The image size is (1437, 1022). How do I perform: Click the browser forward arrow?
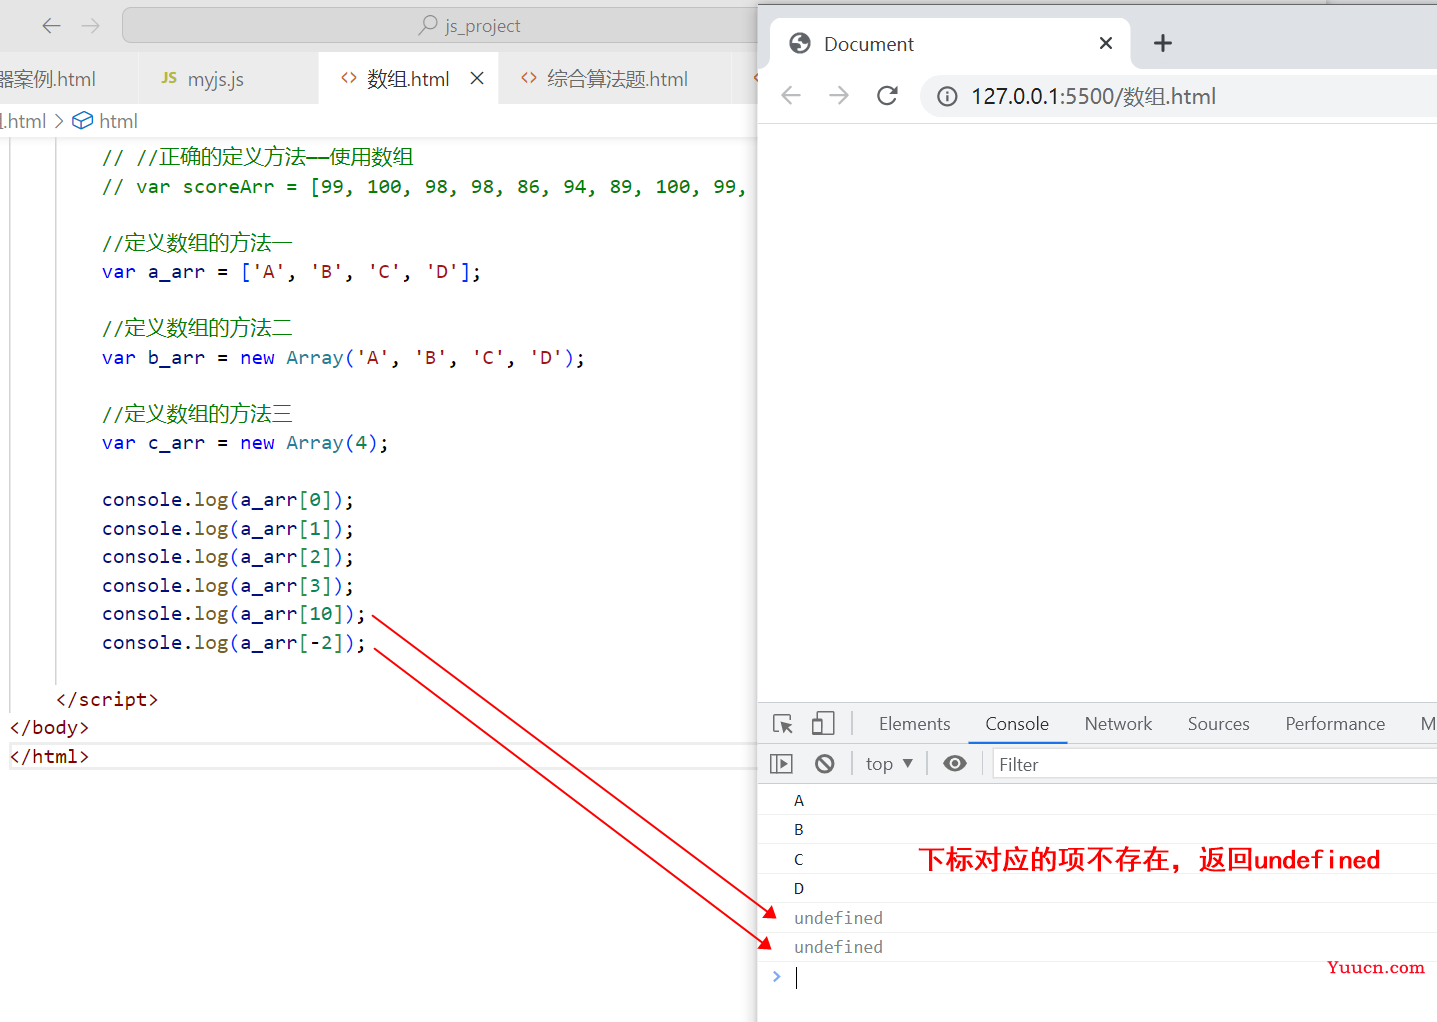tap(839, 96)
